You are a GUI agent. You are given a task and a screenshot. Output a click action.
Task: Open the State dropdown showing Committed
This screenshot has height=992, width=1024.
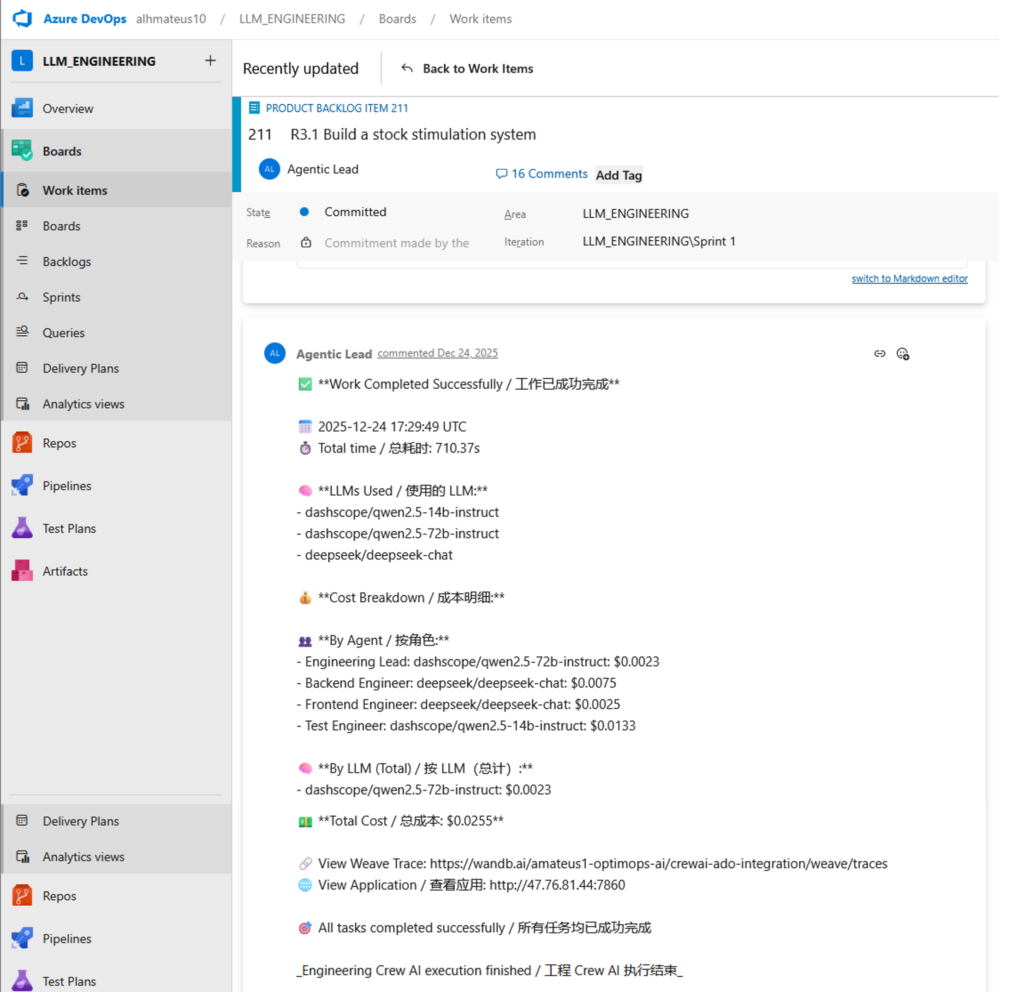click(x=355, y=212)
